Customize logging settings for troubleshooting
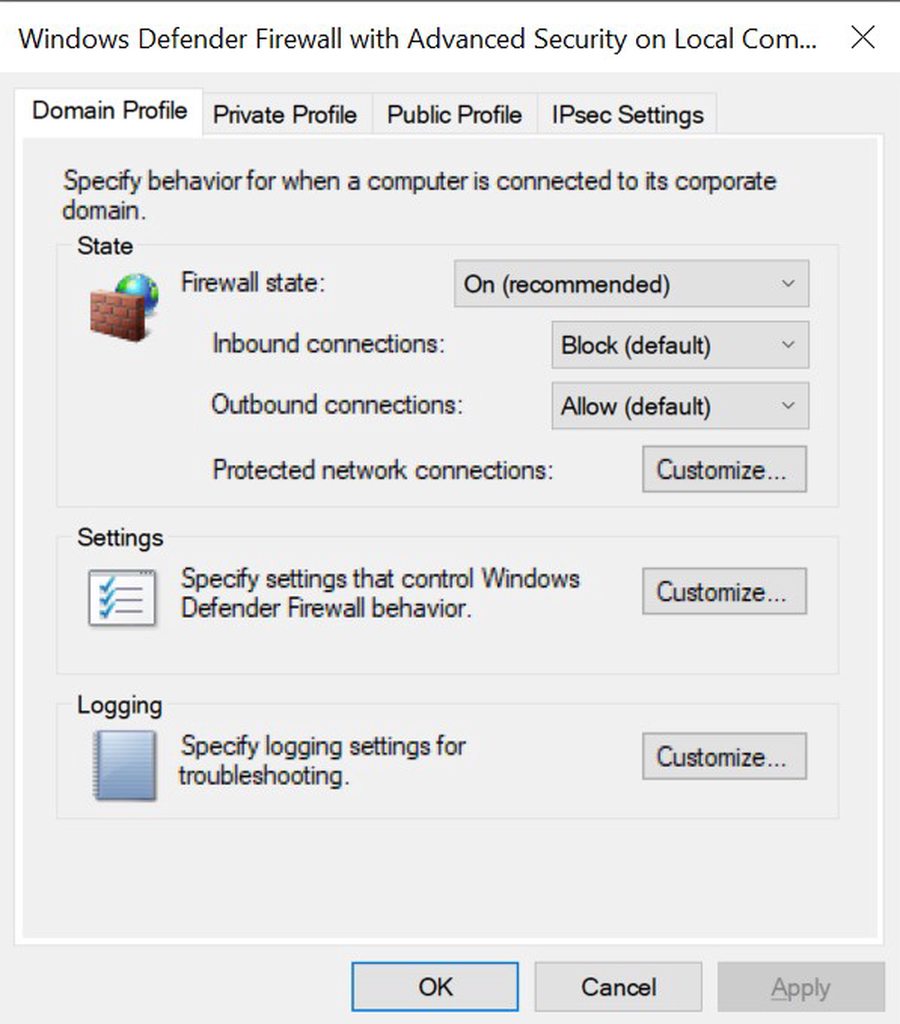Image resolution: width=900 pixels, height=1024 pixels. [724, 756]
